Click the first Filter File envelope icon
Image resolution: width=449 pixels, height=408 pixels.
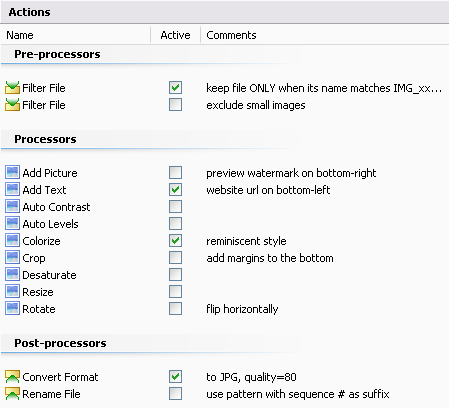pyautogui.click(x=12, y=88)
